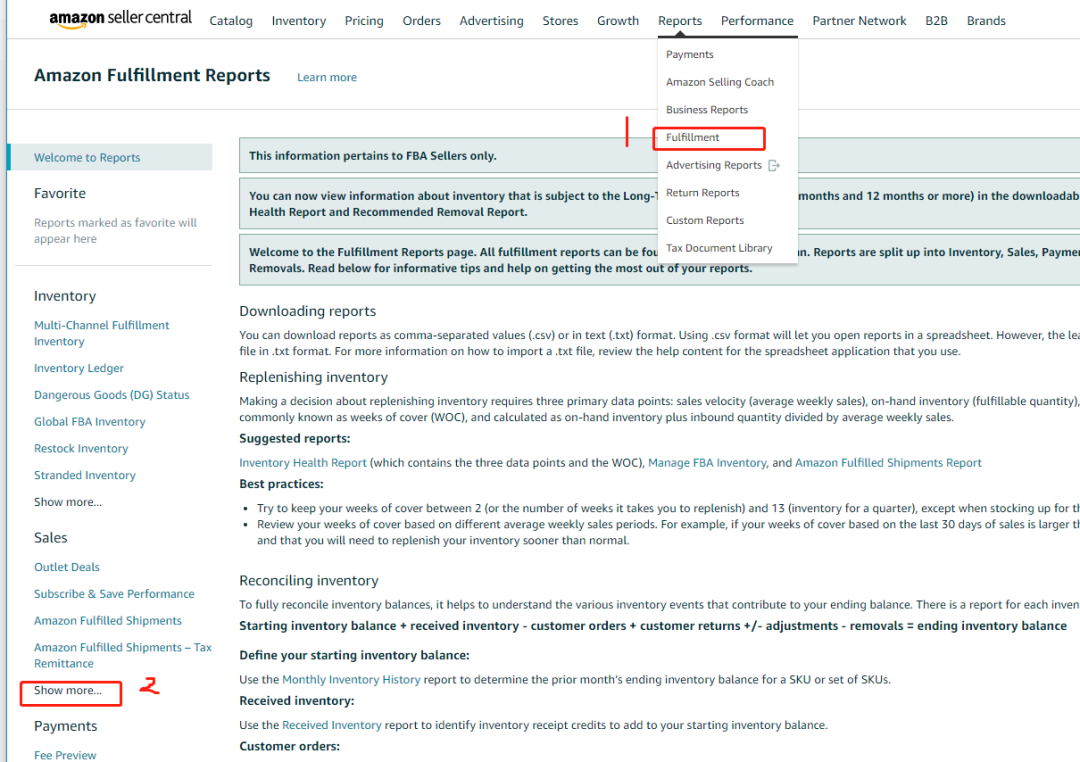1080x762 pixels.
Task: Open the Stores menu
Action: pos(560,21)
